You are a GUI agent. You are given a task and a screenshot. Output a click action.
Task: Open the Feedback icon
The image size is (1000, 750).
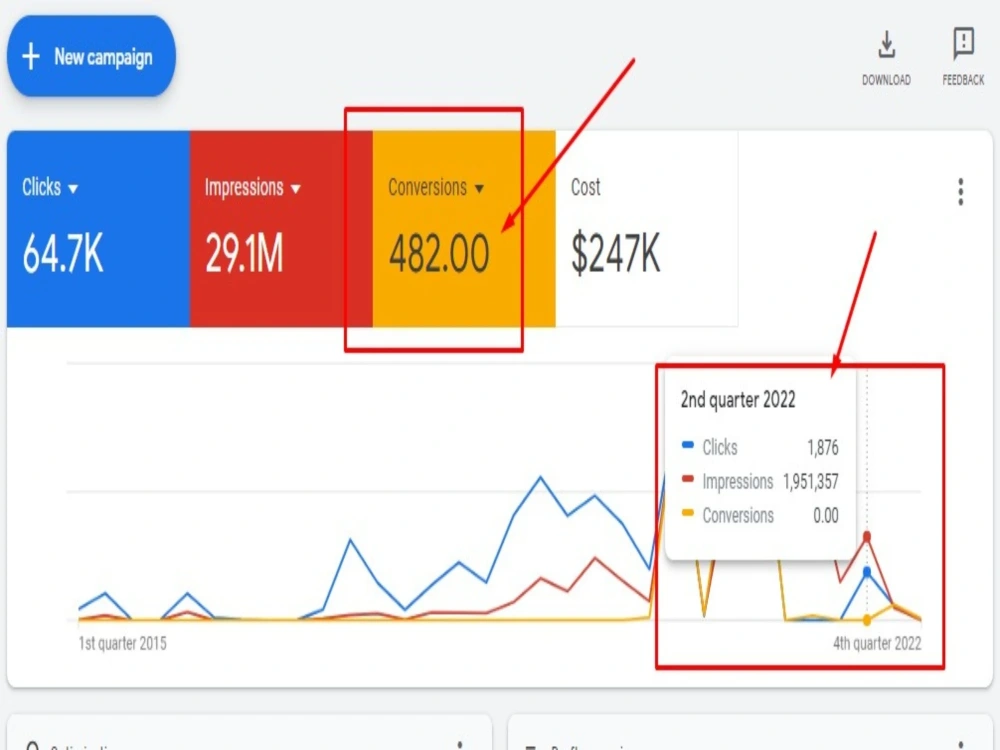963,43
